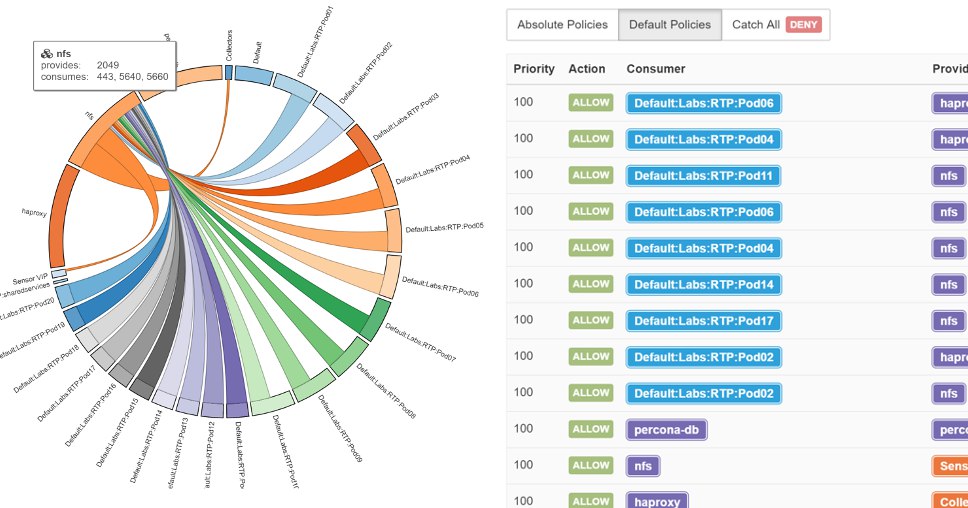Viewport: 968px width, 508px height.
Task: Click the Default:Labs:RTP:Pod11 consumer tag
Action: point(703,176)
